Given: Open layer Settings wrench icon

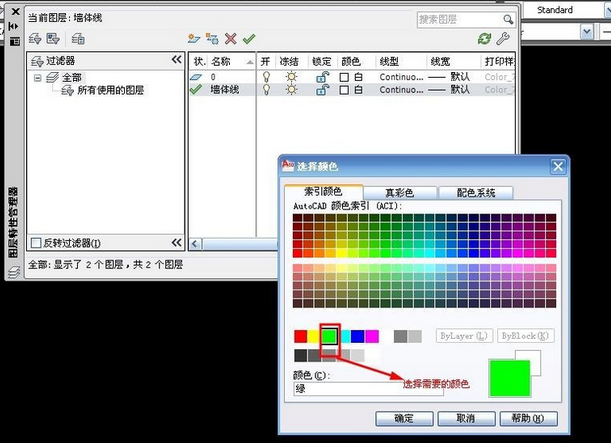Looking at the screenshot, I should pos(503,38).
